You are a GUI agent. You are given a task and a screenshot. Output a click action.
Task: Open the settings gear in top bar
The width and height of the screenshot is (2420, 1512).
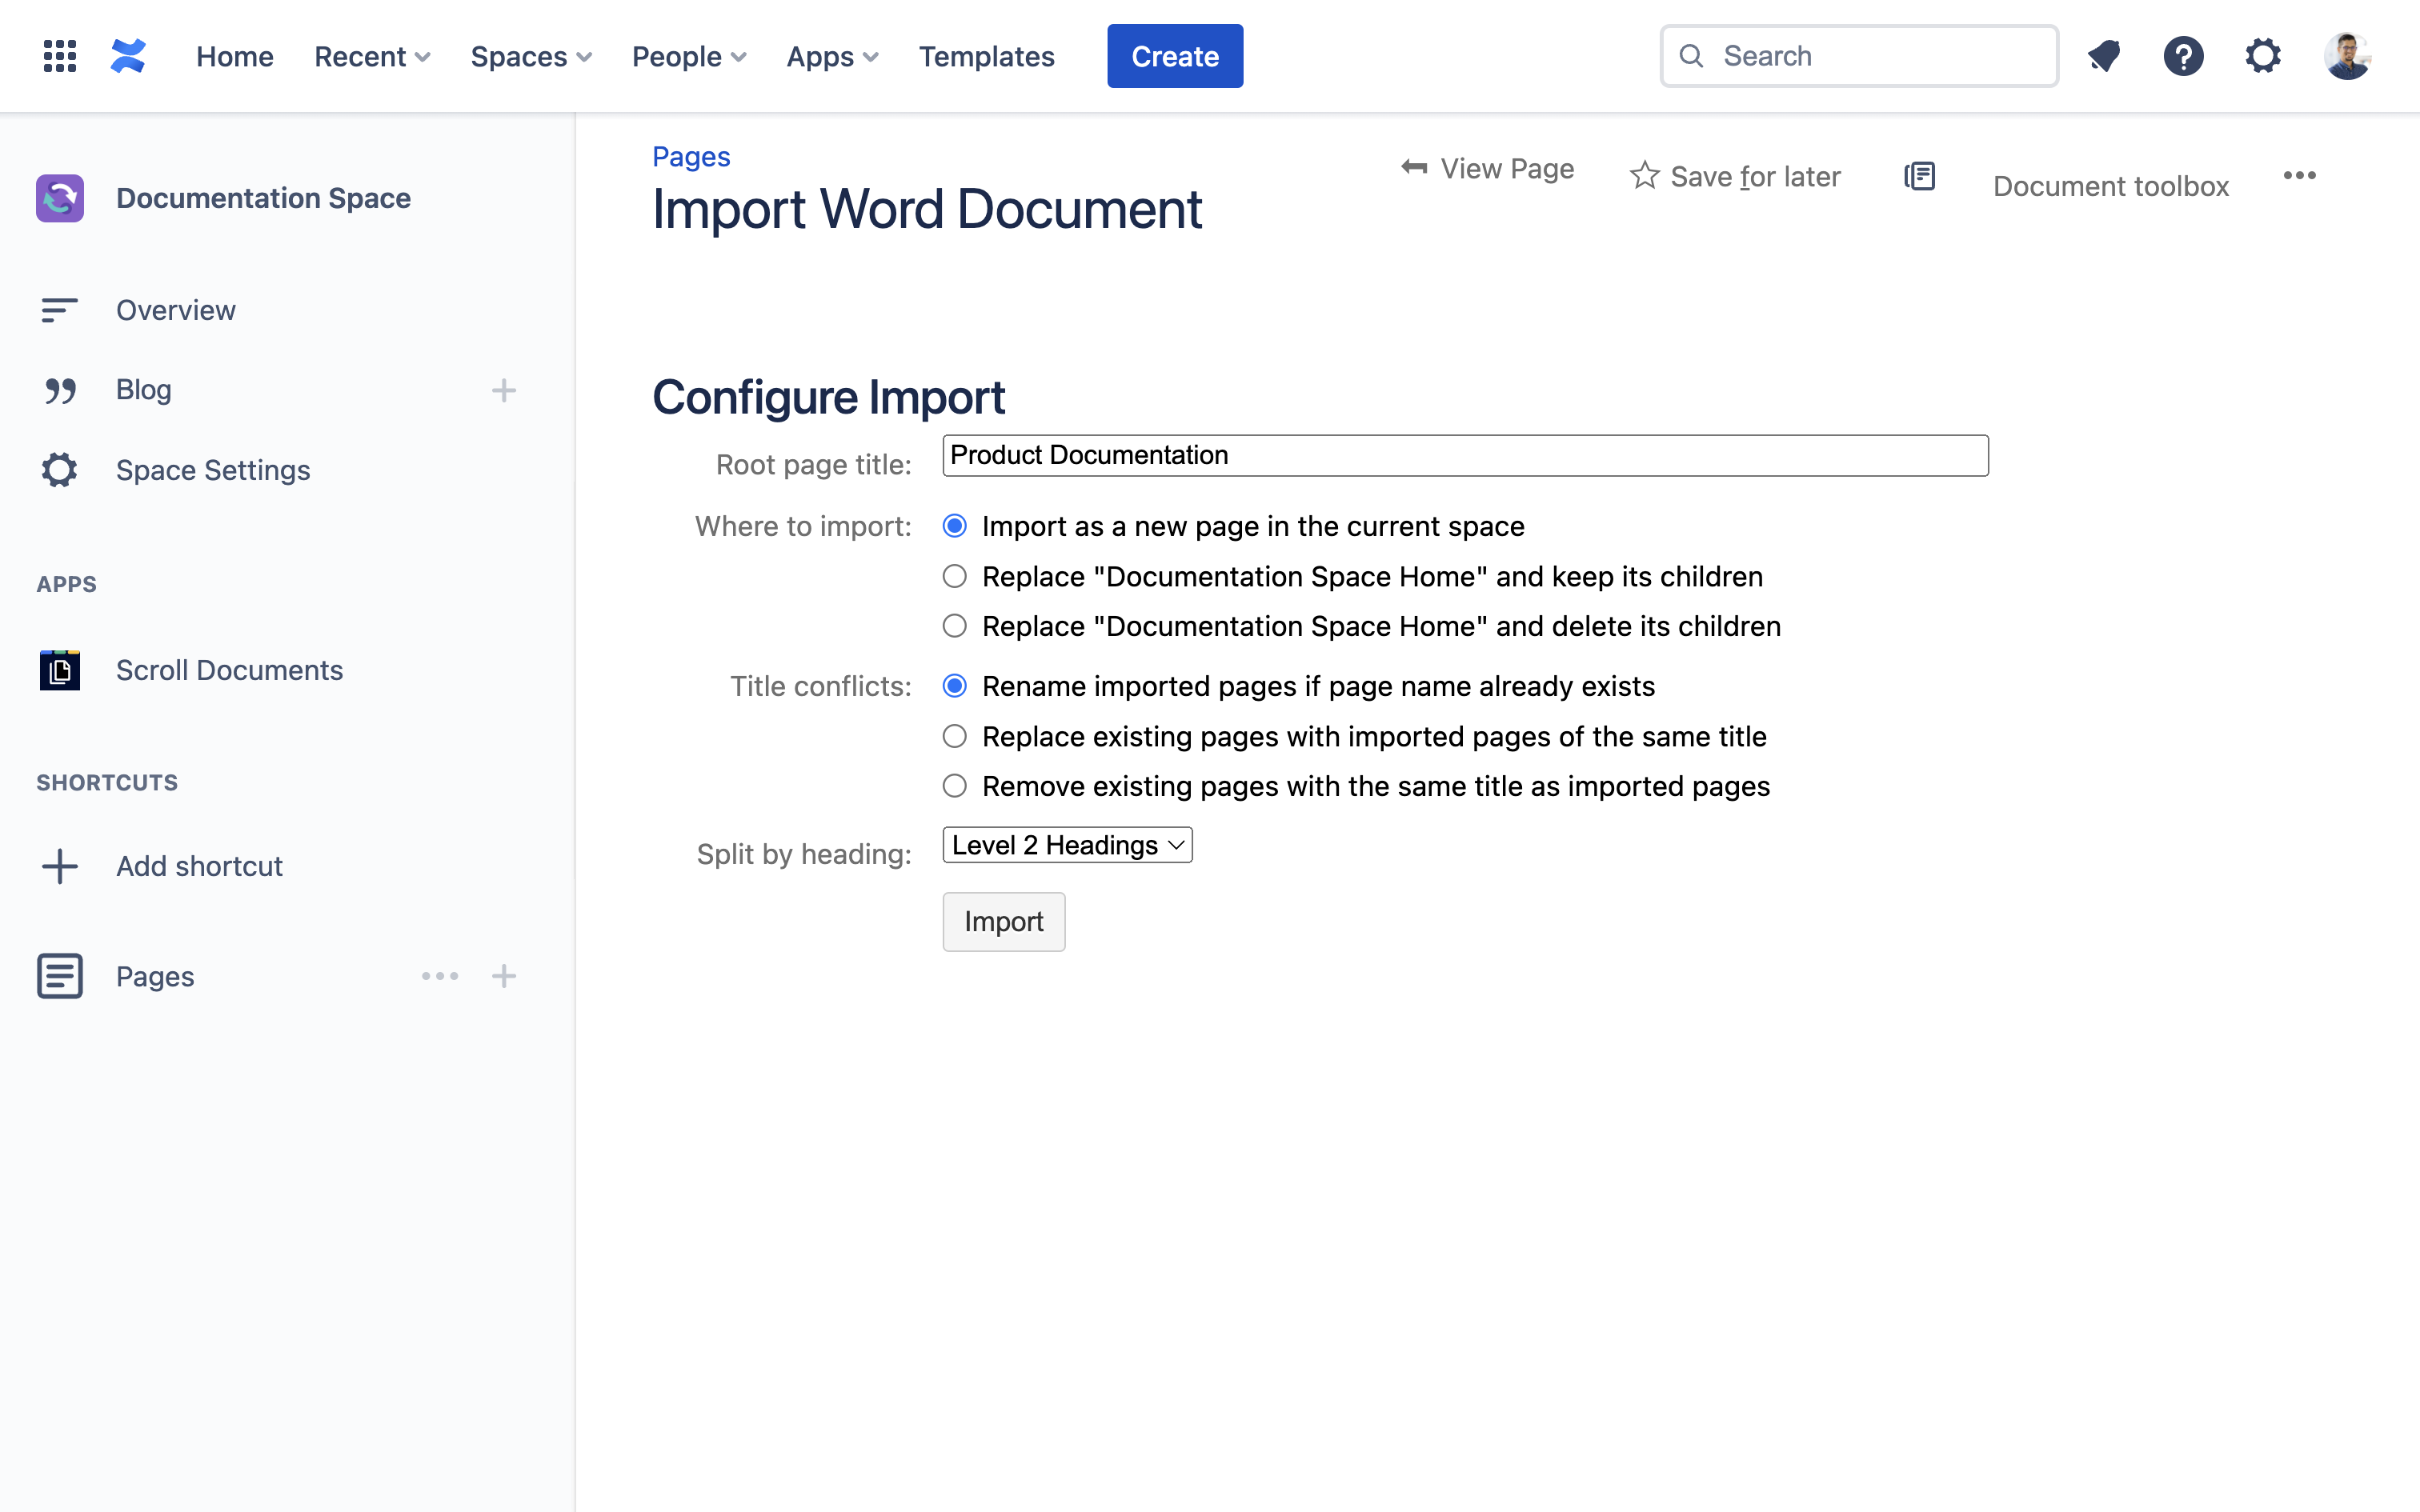(x=2262, y=56)
